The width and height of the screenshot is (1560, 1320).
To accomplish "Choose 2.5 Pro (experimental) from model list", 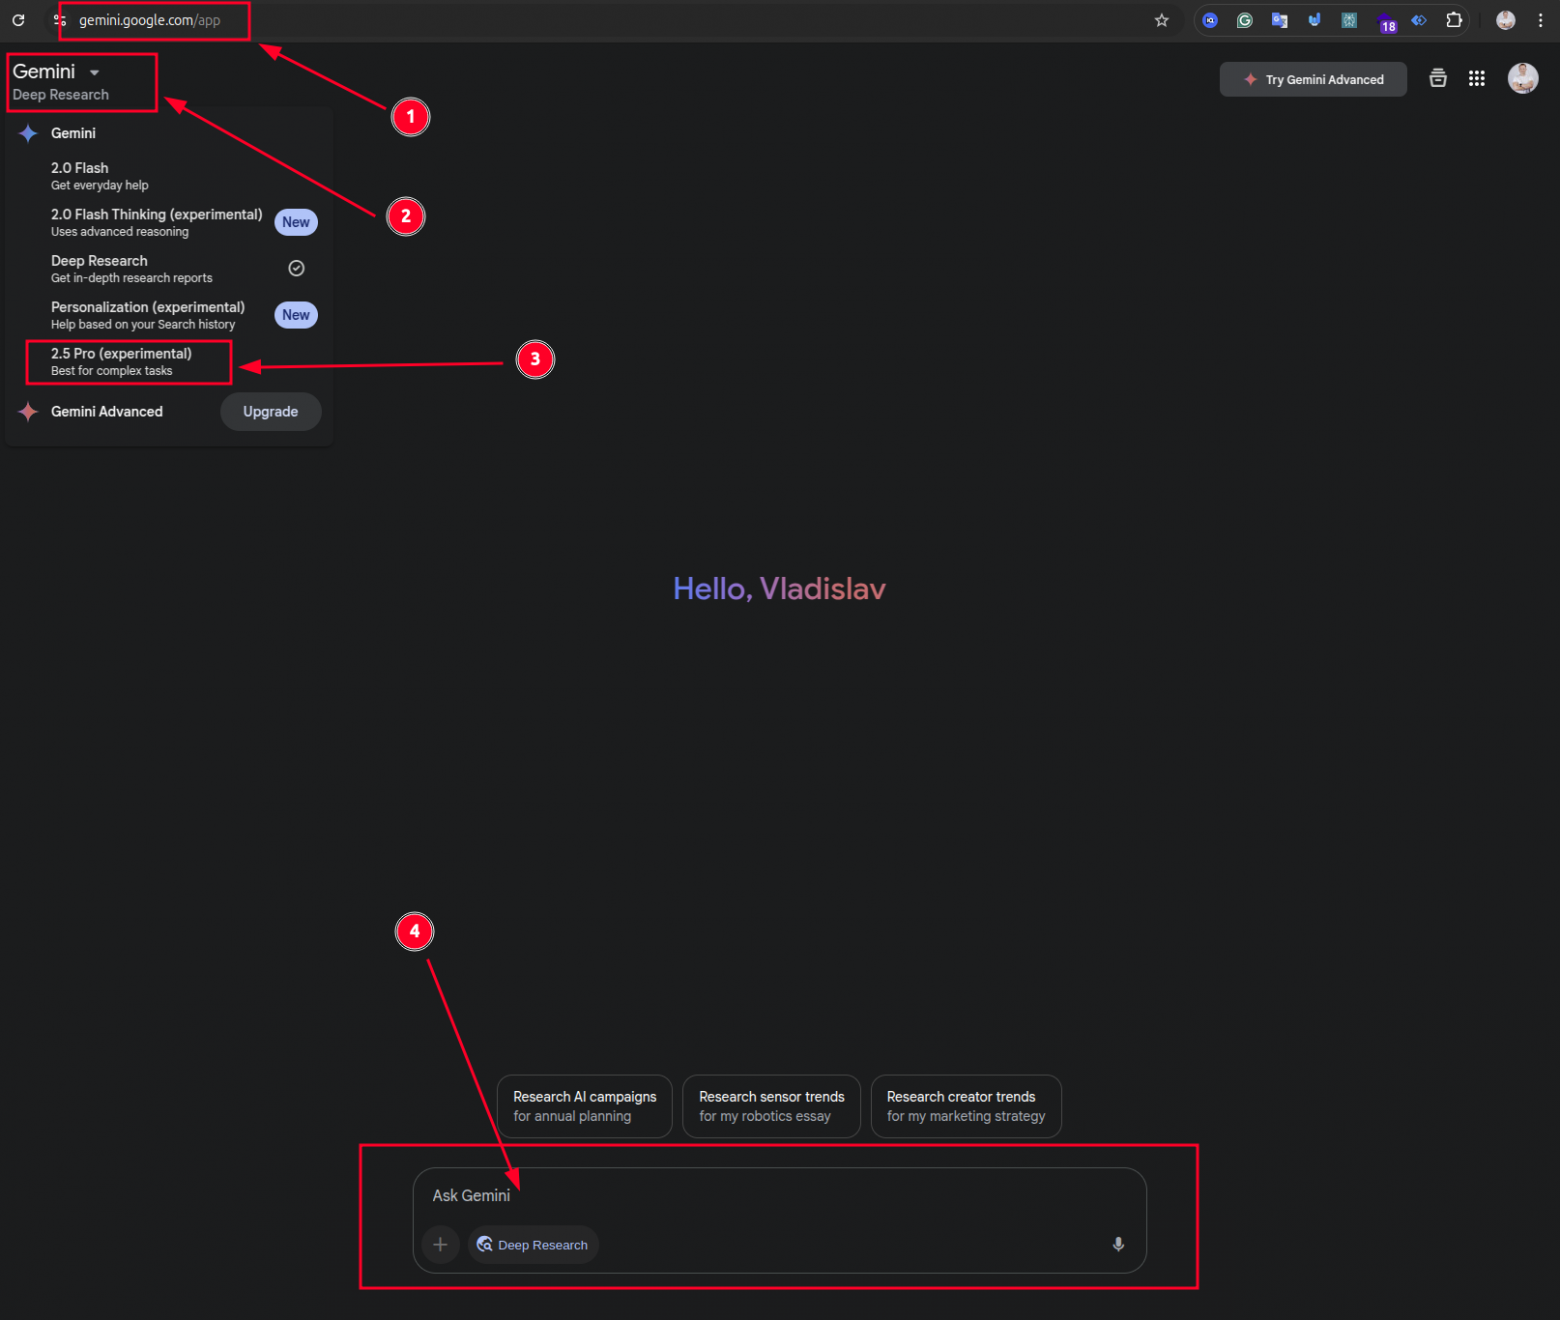I will [x=122, y=361].
